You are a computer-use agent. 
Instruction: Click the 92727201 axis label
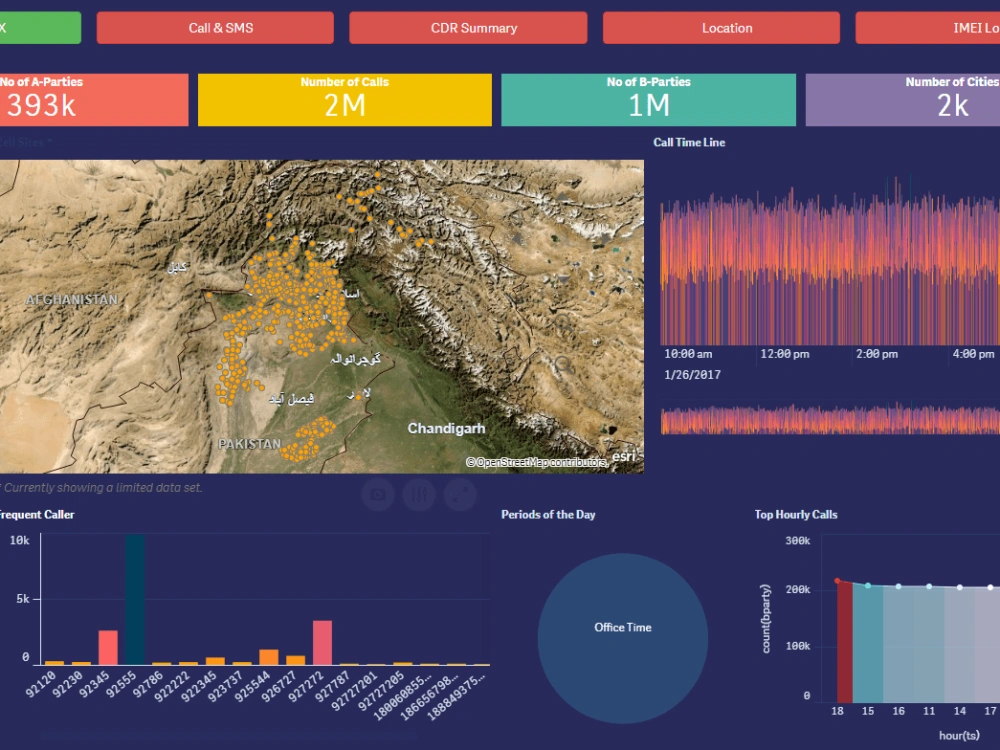(355, 690)
